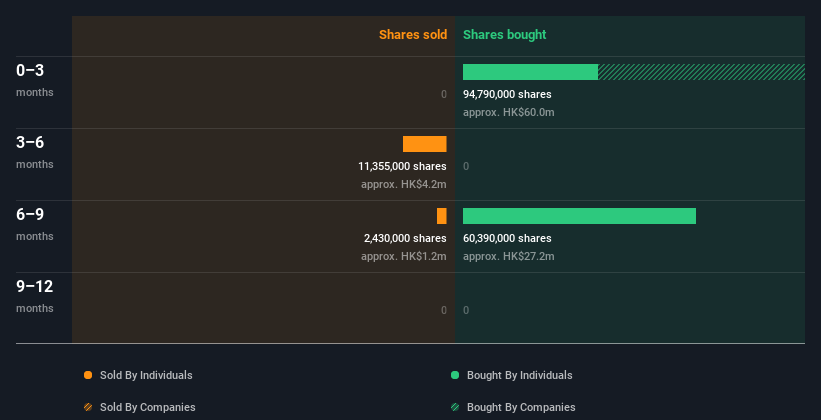
Task: Click the 6–9 months row label
Action: click(x=35, y=224)
